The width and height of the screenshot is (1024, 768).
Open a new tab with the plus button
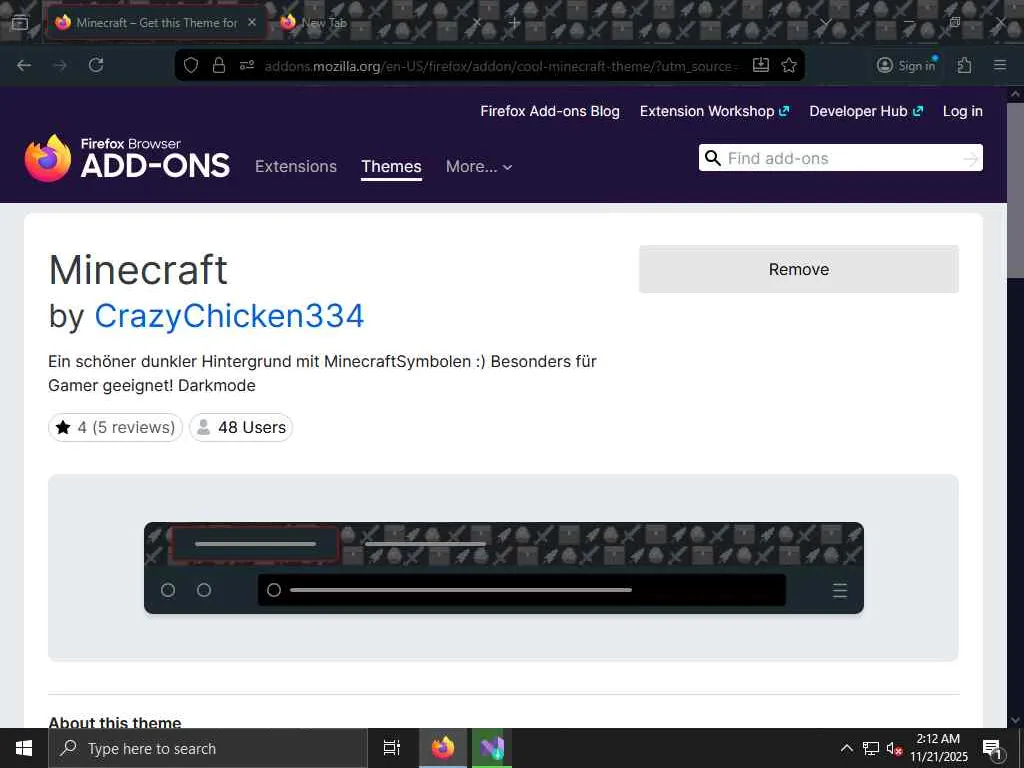(x=514, y=23)
